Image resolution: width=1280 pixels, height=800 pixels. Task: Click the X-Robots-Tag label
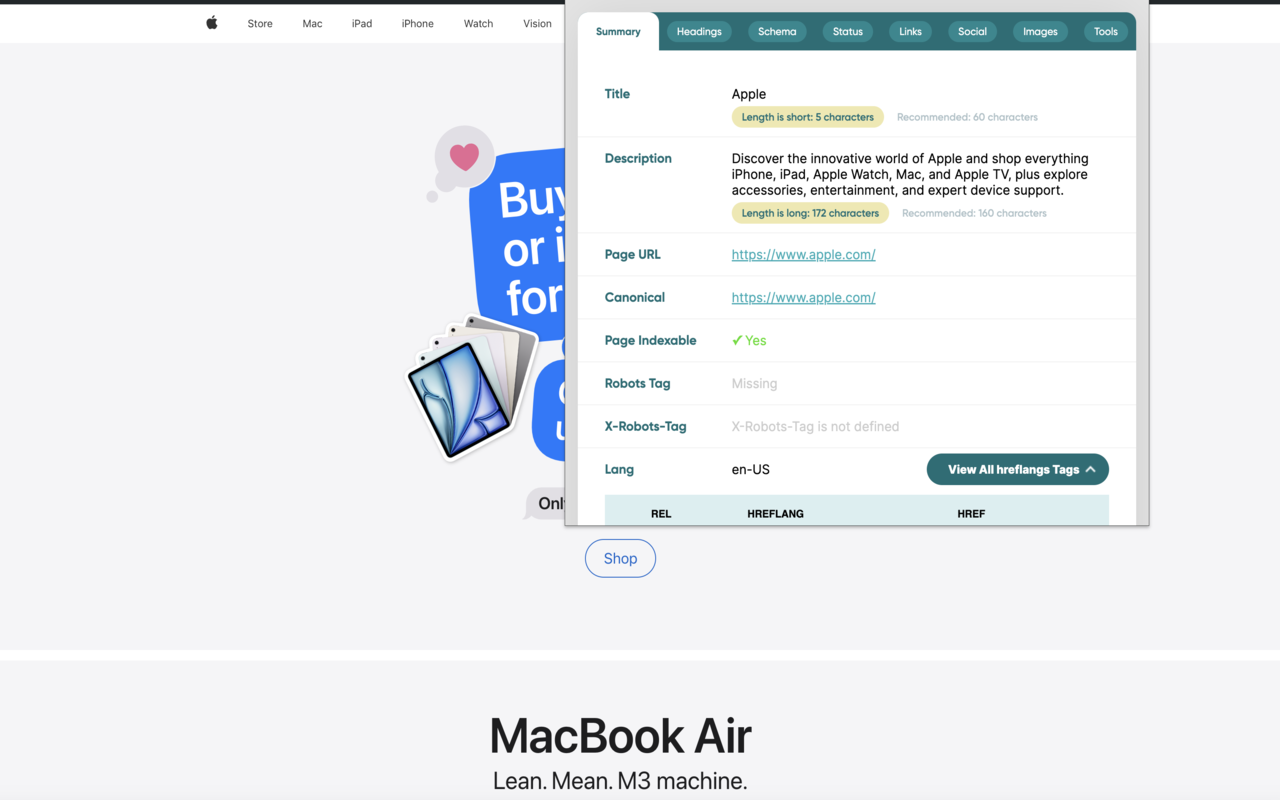(645, 427)
